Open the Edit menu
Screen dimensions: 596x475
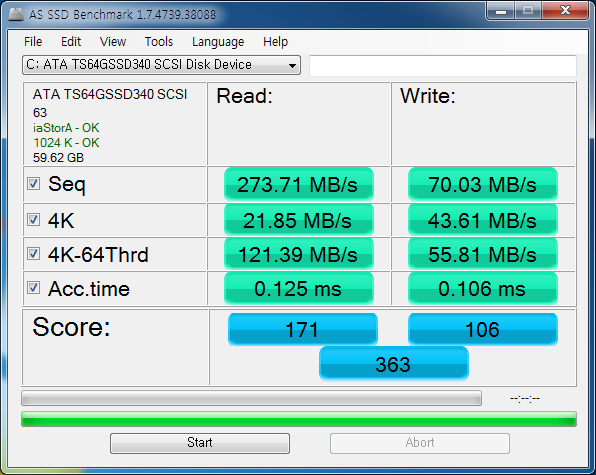pos(71,41)
